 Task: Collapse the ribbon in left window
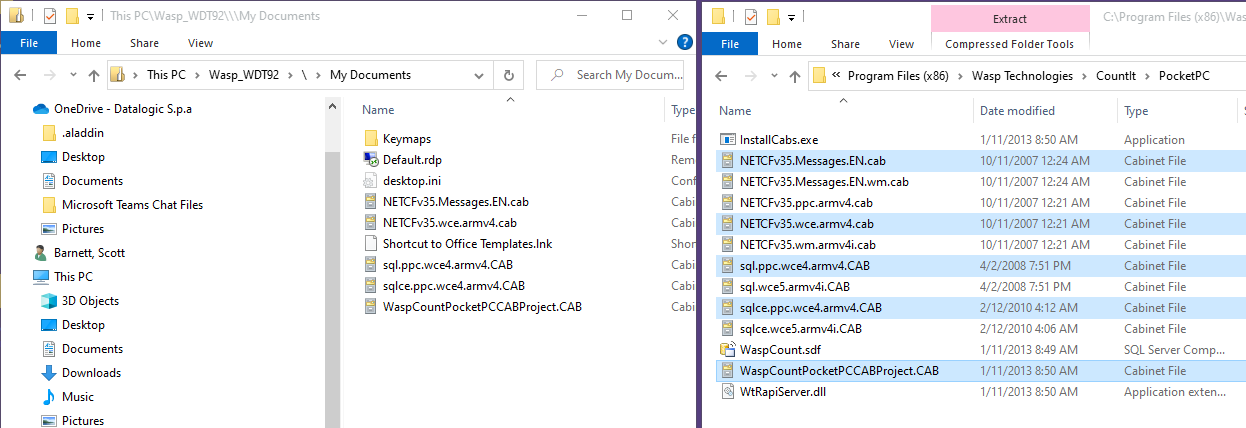pyautogui.click(x=663, y=43)
